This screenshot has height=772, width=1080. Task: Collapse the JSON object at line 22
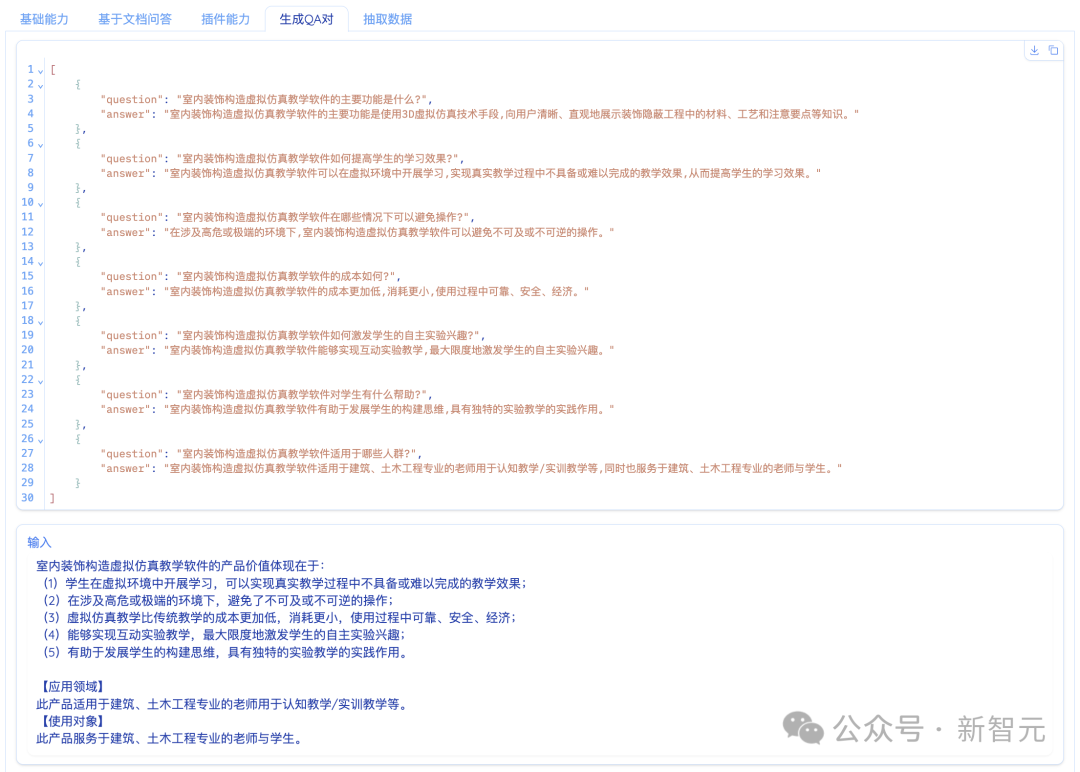coord(41,380)
